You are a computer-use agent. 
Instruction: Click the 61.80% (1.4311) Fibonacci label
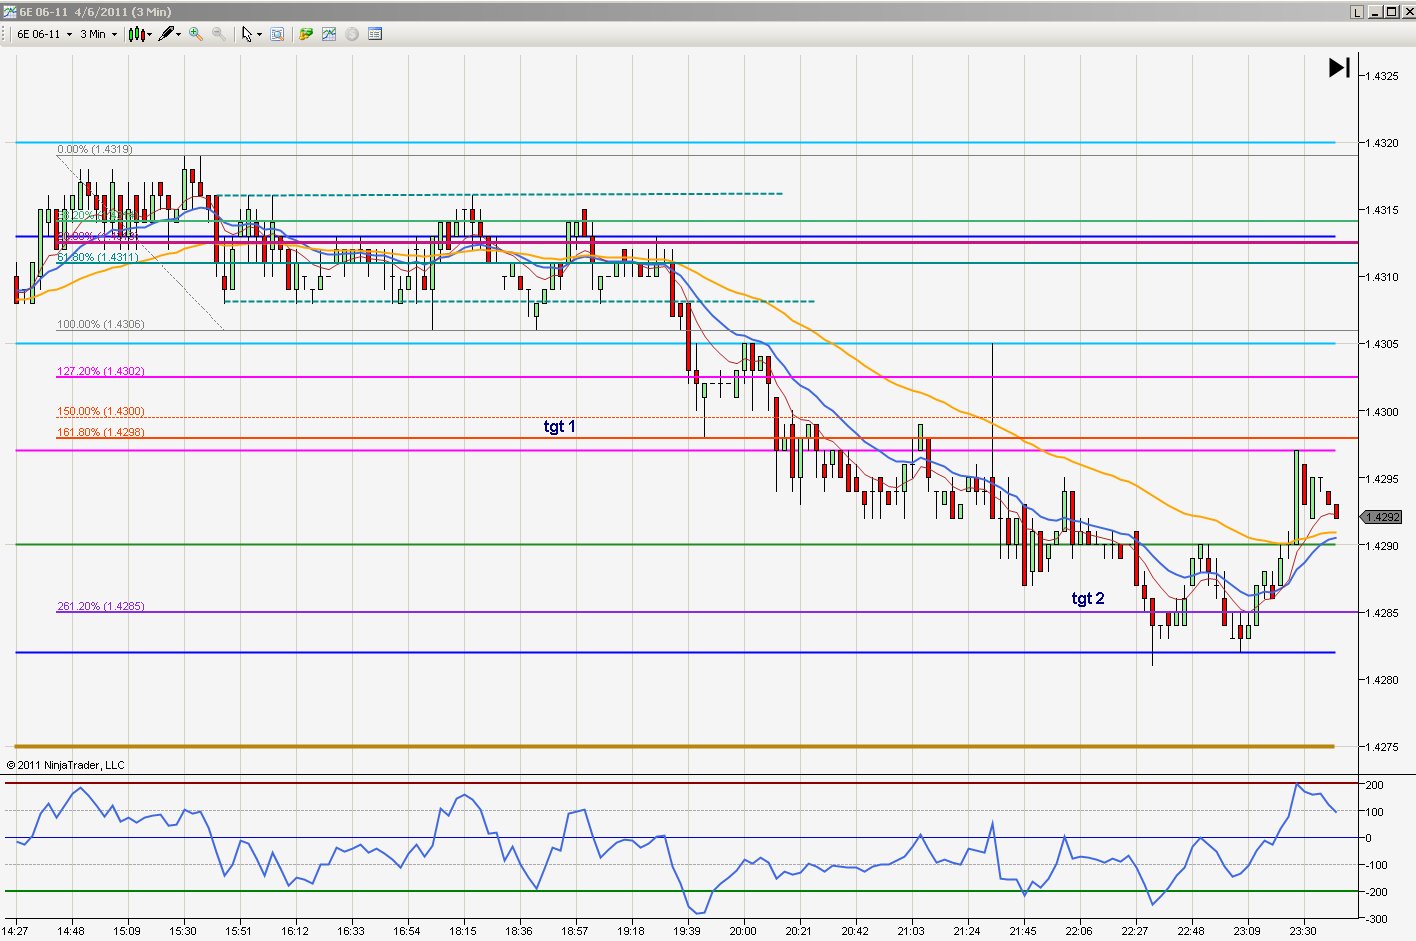coord(97,257)
